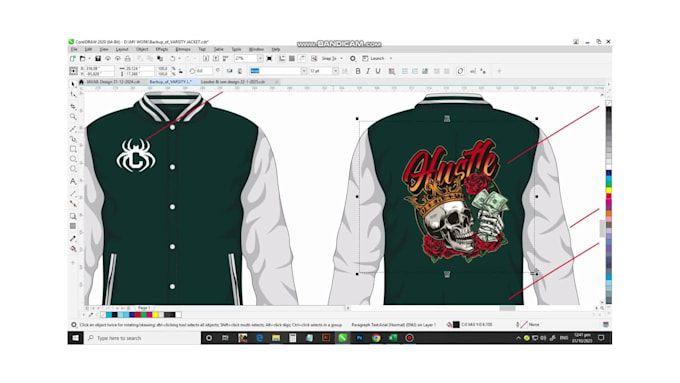Click the Welcome screen home icon
The width and height of the screenshot is (680, 383).
pos(81,82)
